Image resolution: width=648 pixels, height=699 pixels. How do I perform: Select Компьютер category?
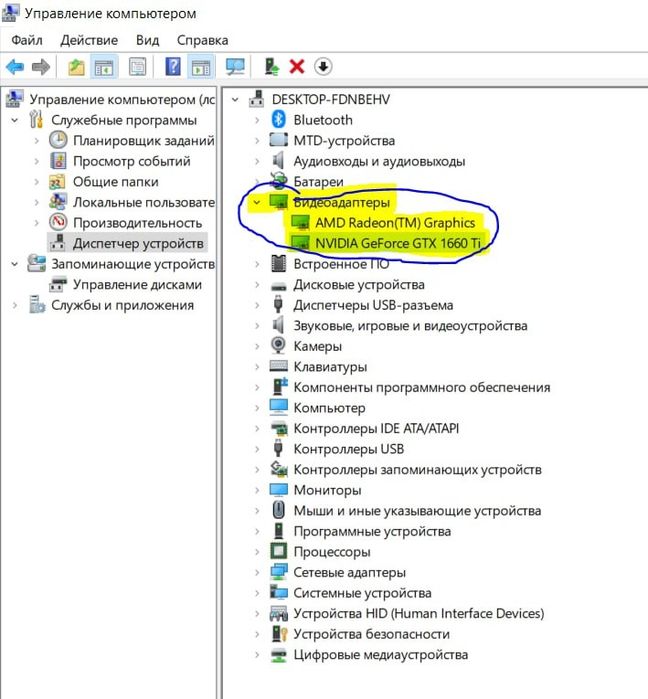329,408
